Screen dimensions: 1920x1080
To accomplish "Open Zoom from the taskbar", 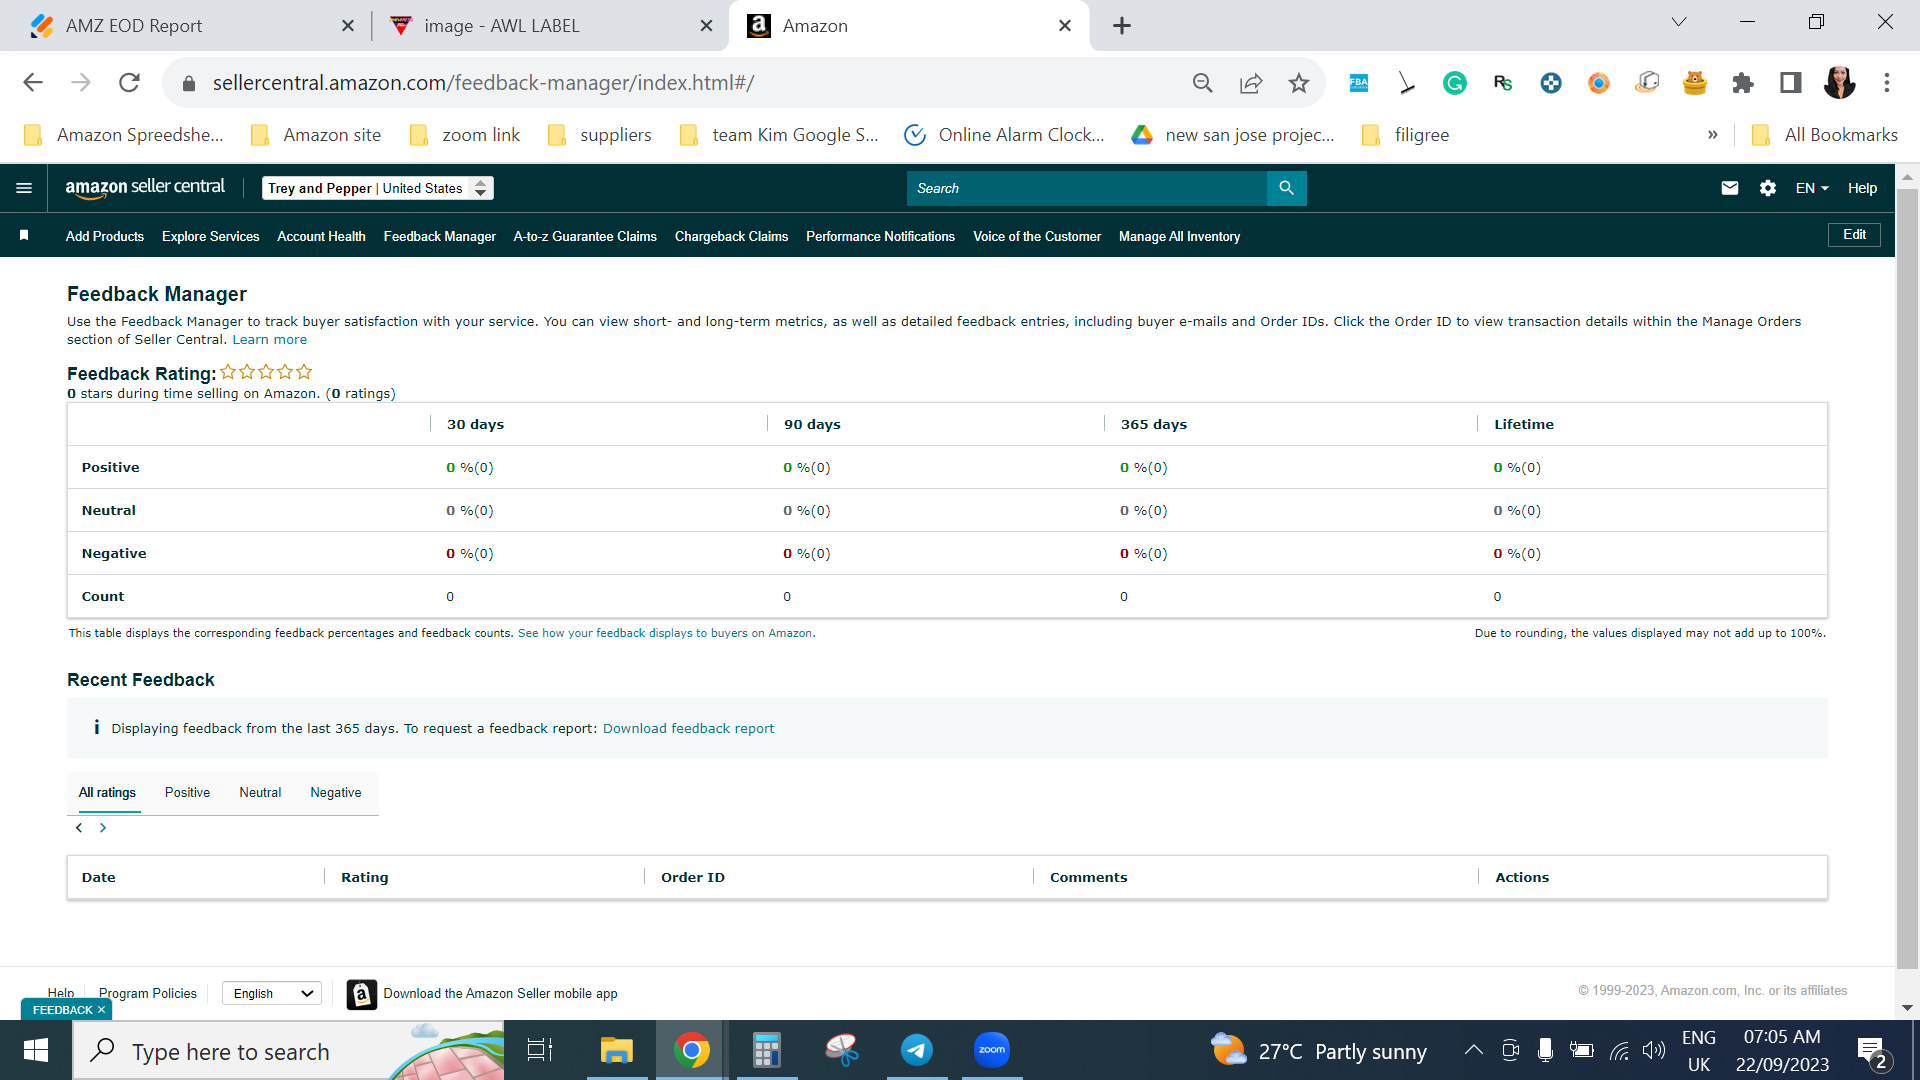I will [992, 1050].
